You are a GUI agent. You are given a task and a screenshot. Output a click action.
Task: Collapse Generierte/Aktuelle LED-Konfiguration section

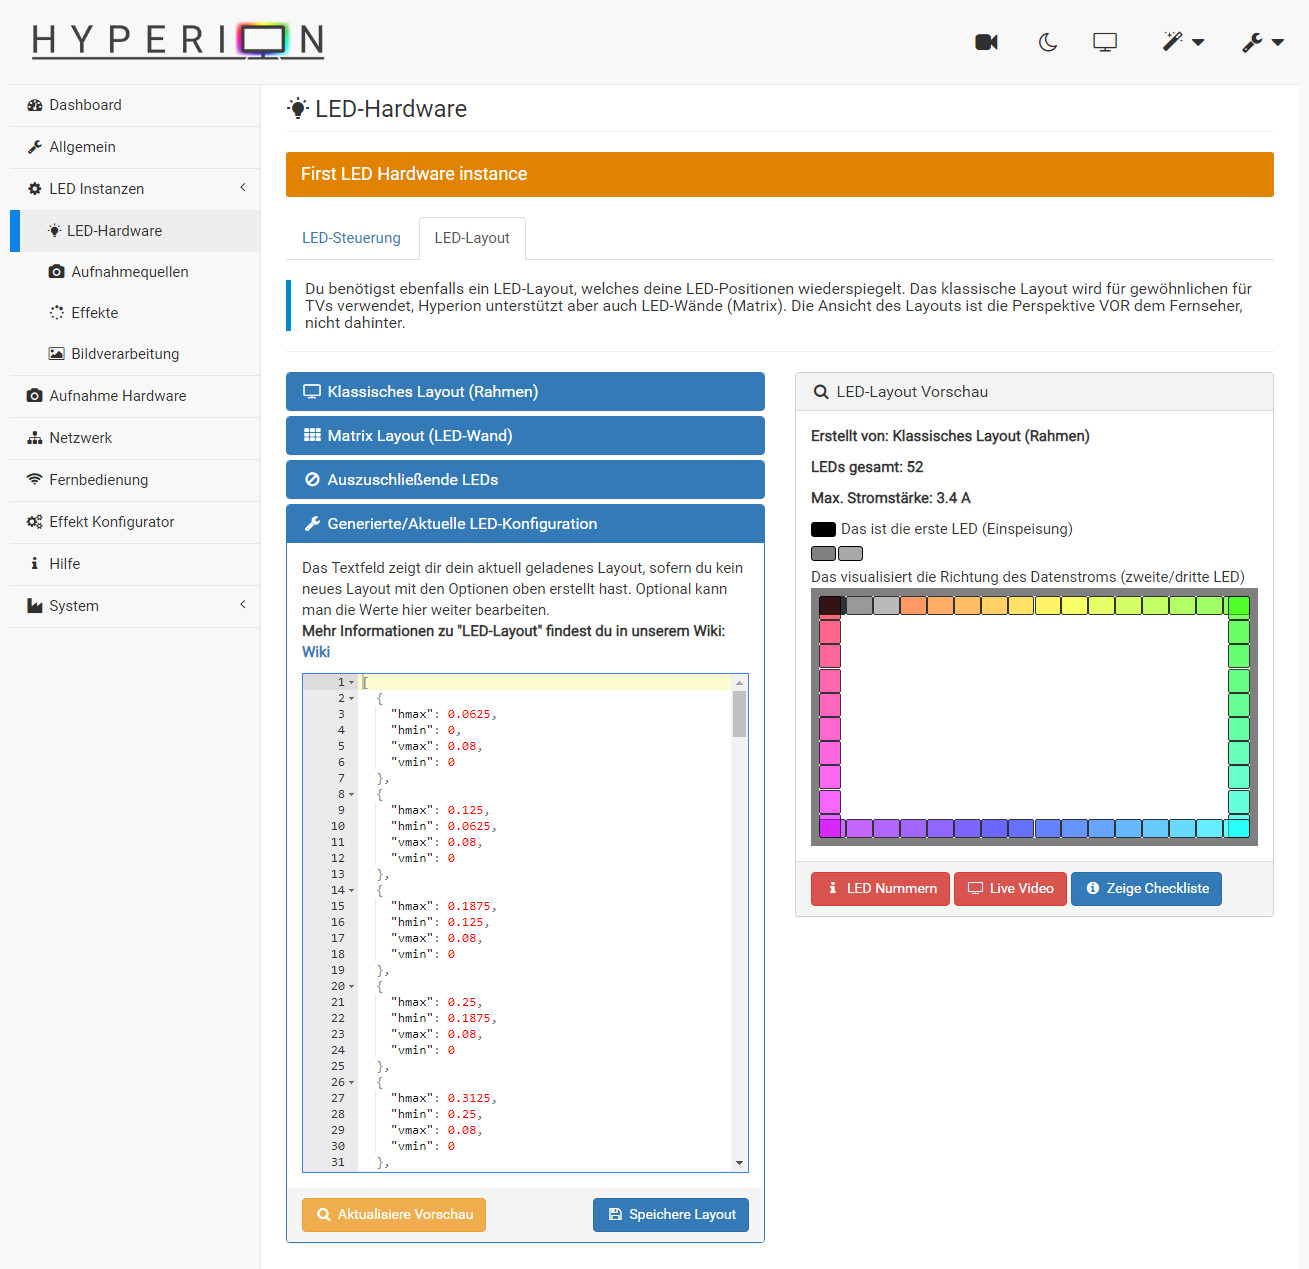coord(525,524)
